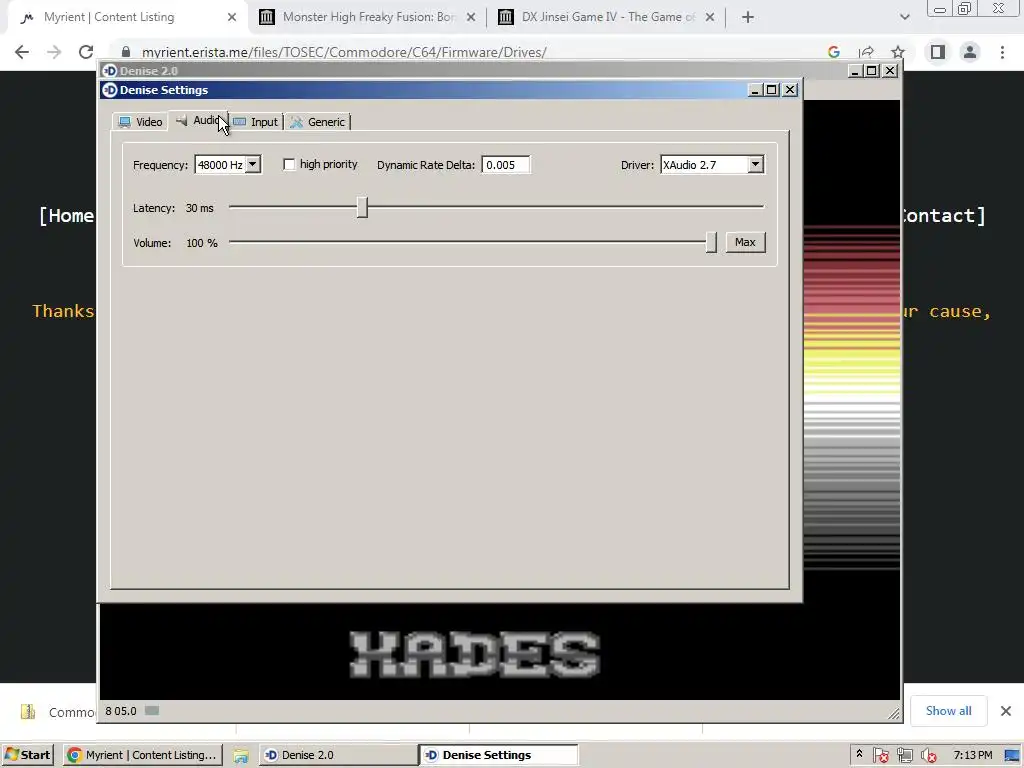Close the Myrient Content Listing tab
Image resolution: width=1024 pixels, height=768 pixels.
click(232, 18)
